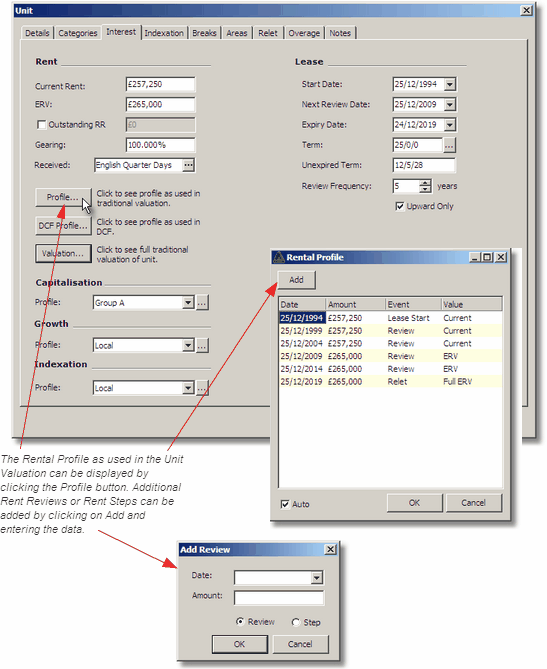Viewport: 547px width, 669px height.
Task: Click OK in Rental Profile window
Action: point(415,503)
